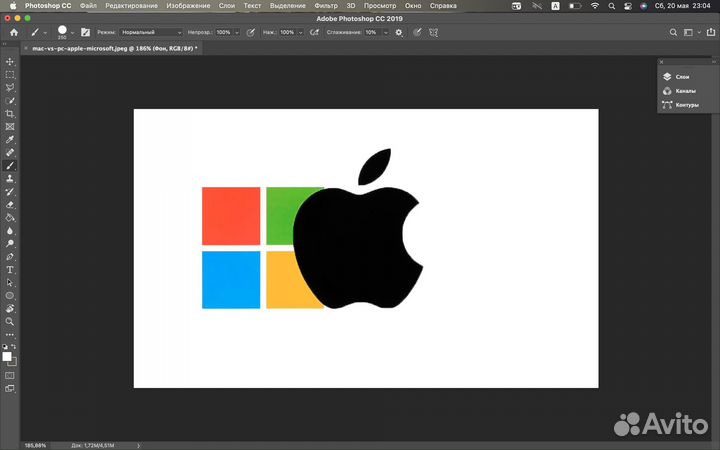Set the background color swatch

tap(13, 362)
